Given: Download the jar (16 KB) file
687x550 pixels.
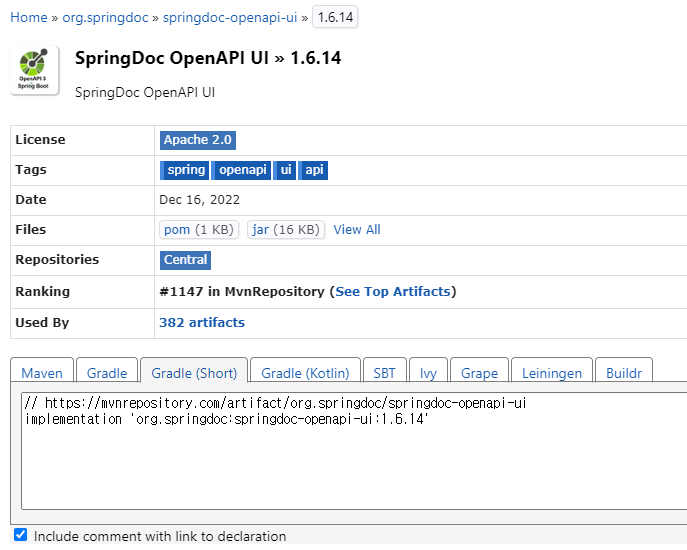Looking at the screenshot, I should 286,230.
